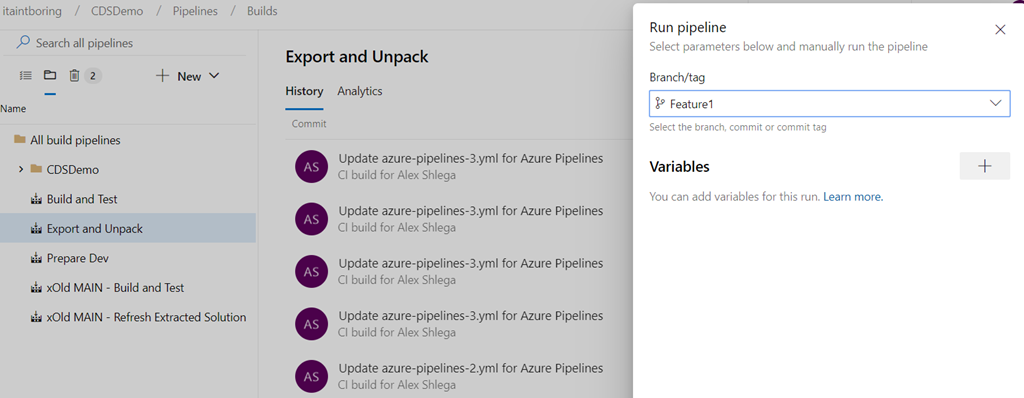Click the Variables heading
This screenshot has width=1024, height=398.
click(x=679, y=167)
